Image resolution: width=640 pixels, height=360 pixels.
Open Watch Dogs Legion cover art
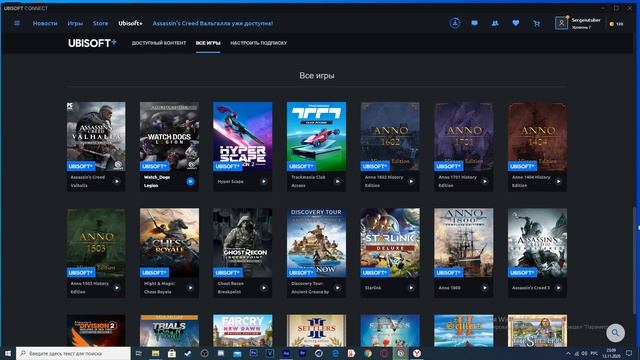[x=169, y=136]
